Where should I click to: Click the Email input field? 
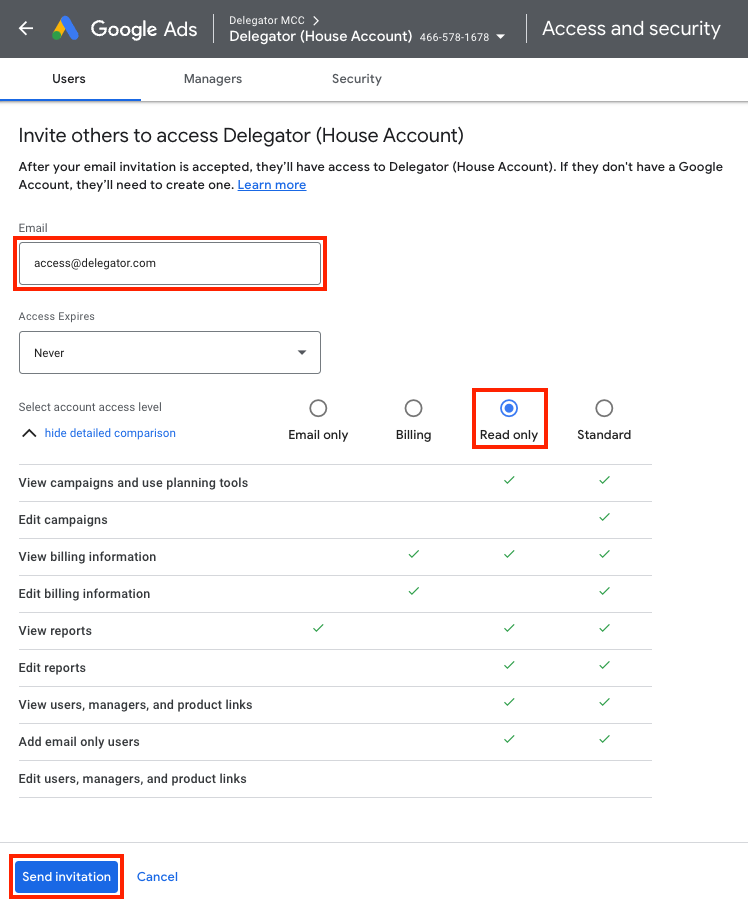pyautogui.click(x=170, y=263)
